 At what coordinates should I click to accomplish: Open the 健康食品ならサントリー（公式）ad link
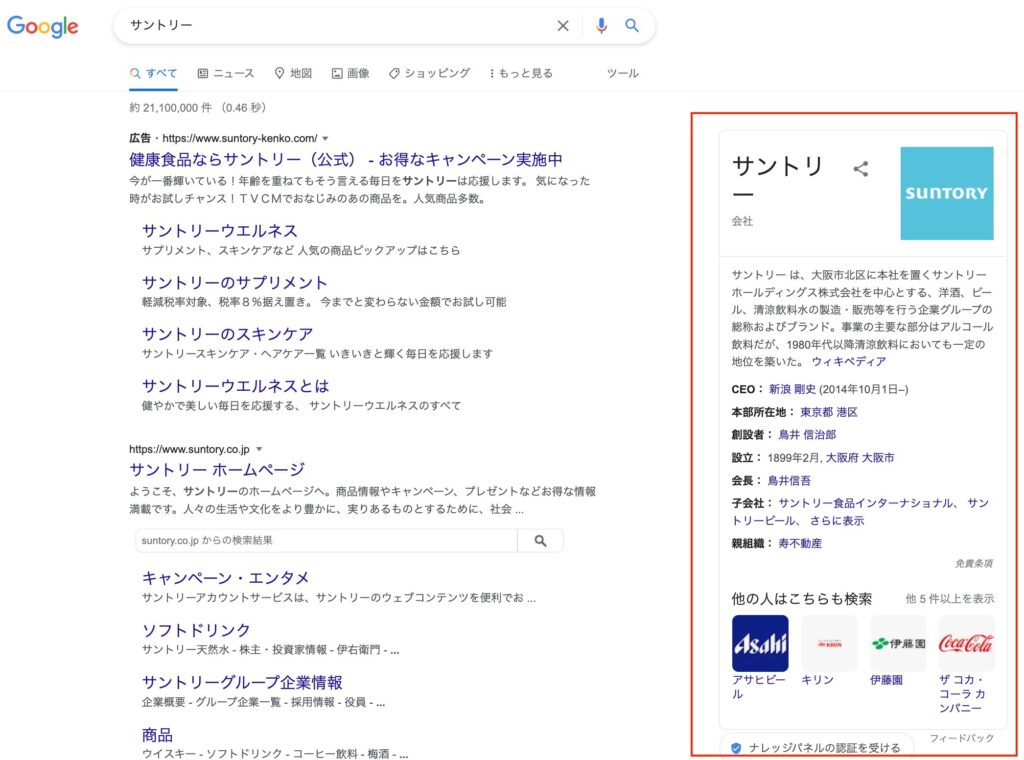(345, 159)
